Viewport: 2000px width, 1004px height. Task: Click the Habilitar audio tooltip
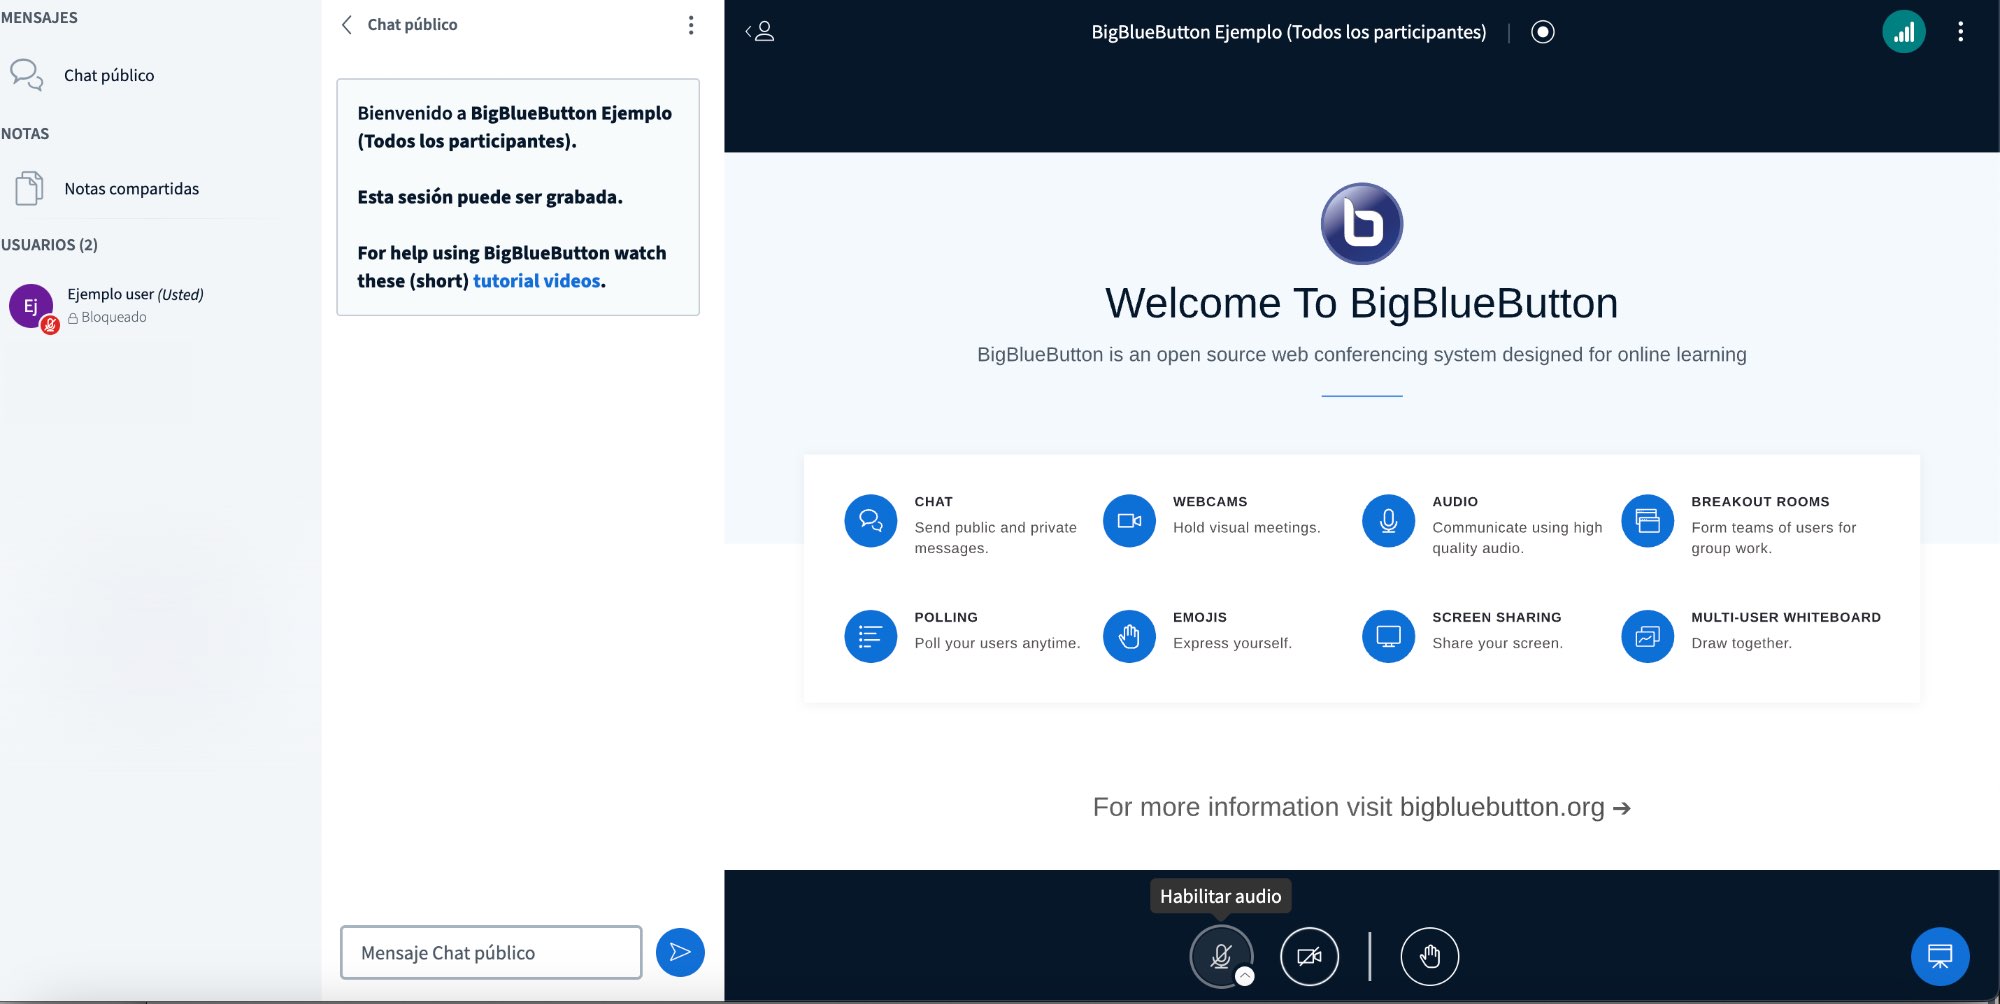click(1220, 896)
